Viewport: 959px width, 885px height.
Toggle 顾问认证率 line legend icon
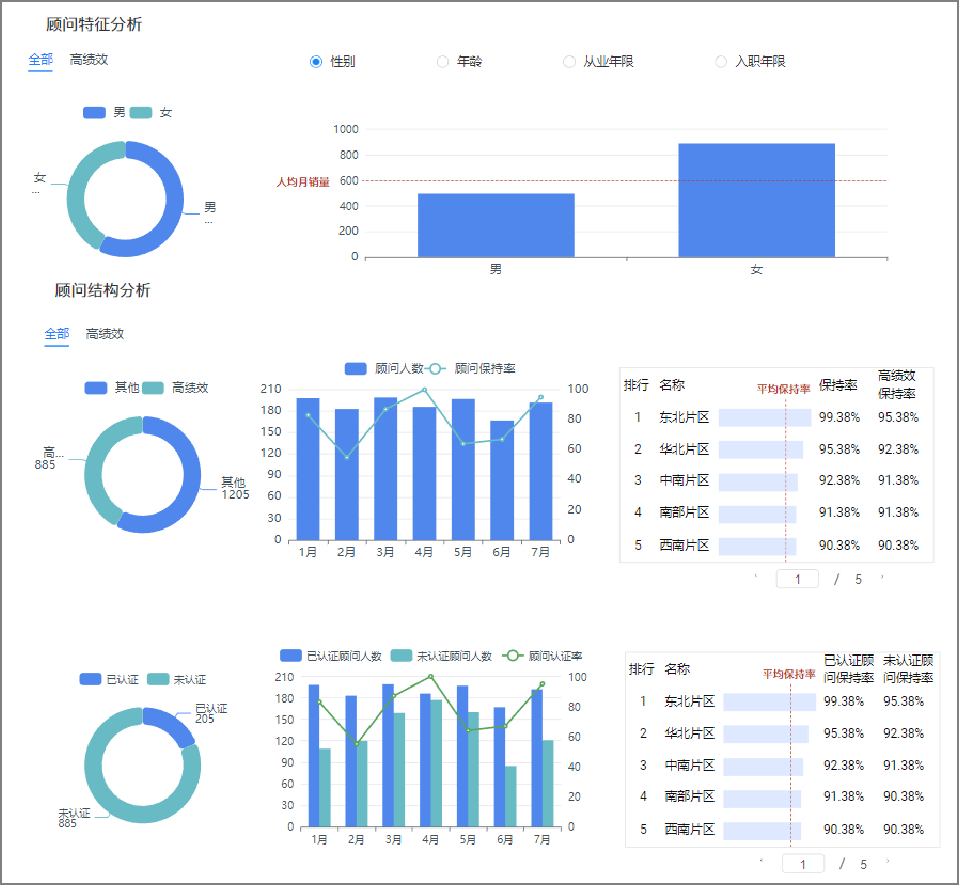click(513, 656)
